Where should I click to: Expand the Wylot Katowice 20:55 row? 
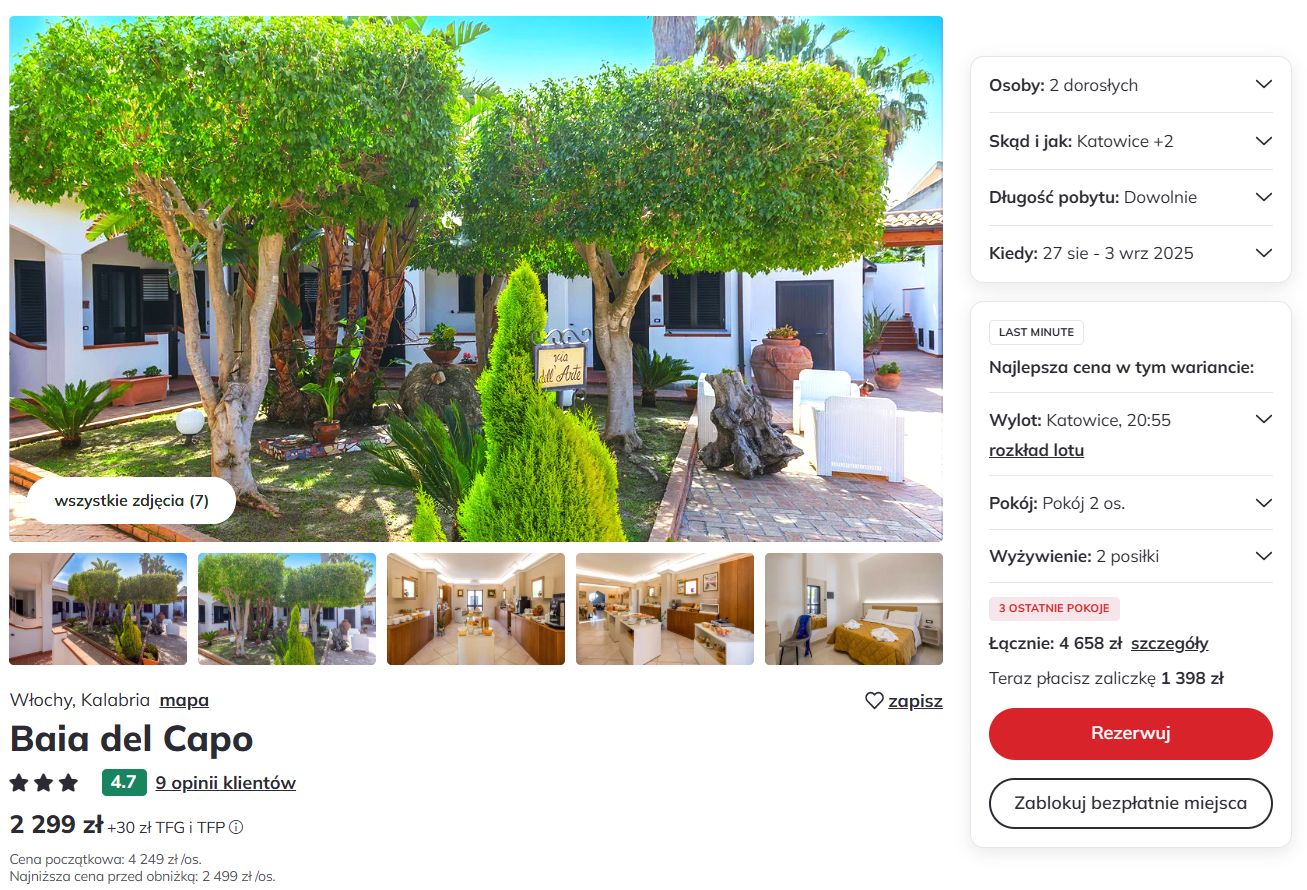(1130, 420)
